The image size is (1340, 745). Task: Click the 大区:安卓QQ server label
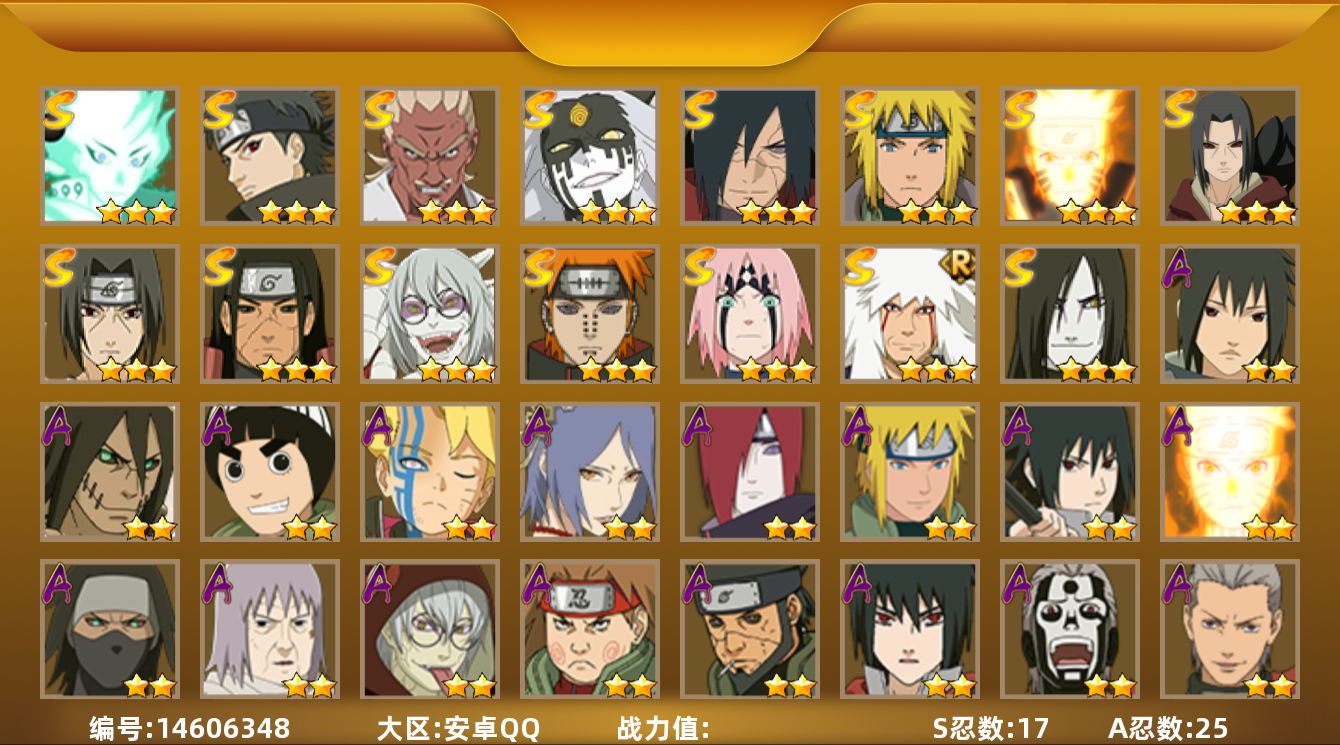458,728
